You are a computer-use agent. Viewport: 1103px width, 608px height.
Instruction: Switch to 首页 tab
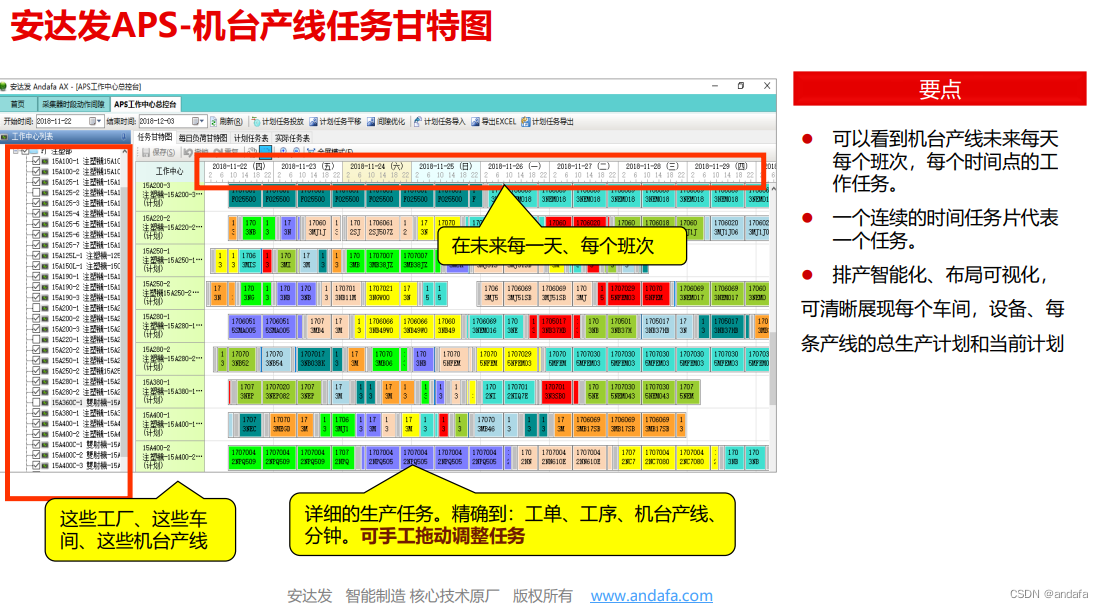[x=18, y=104]
